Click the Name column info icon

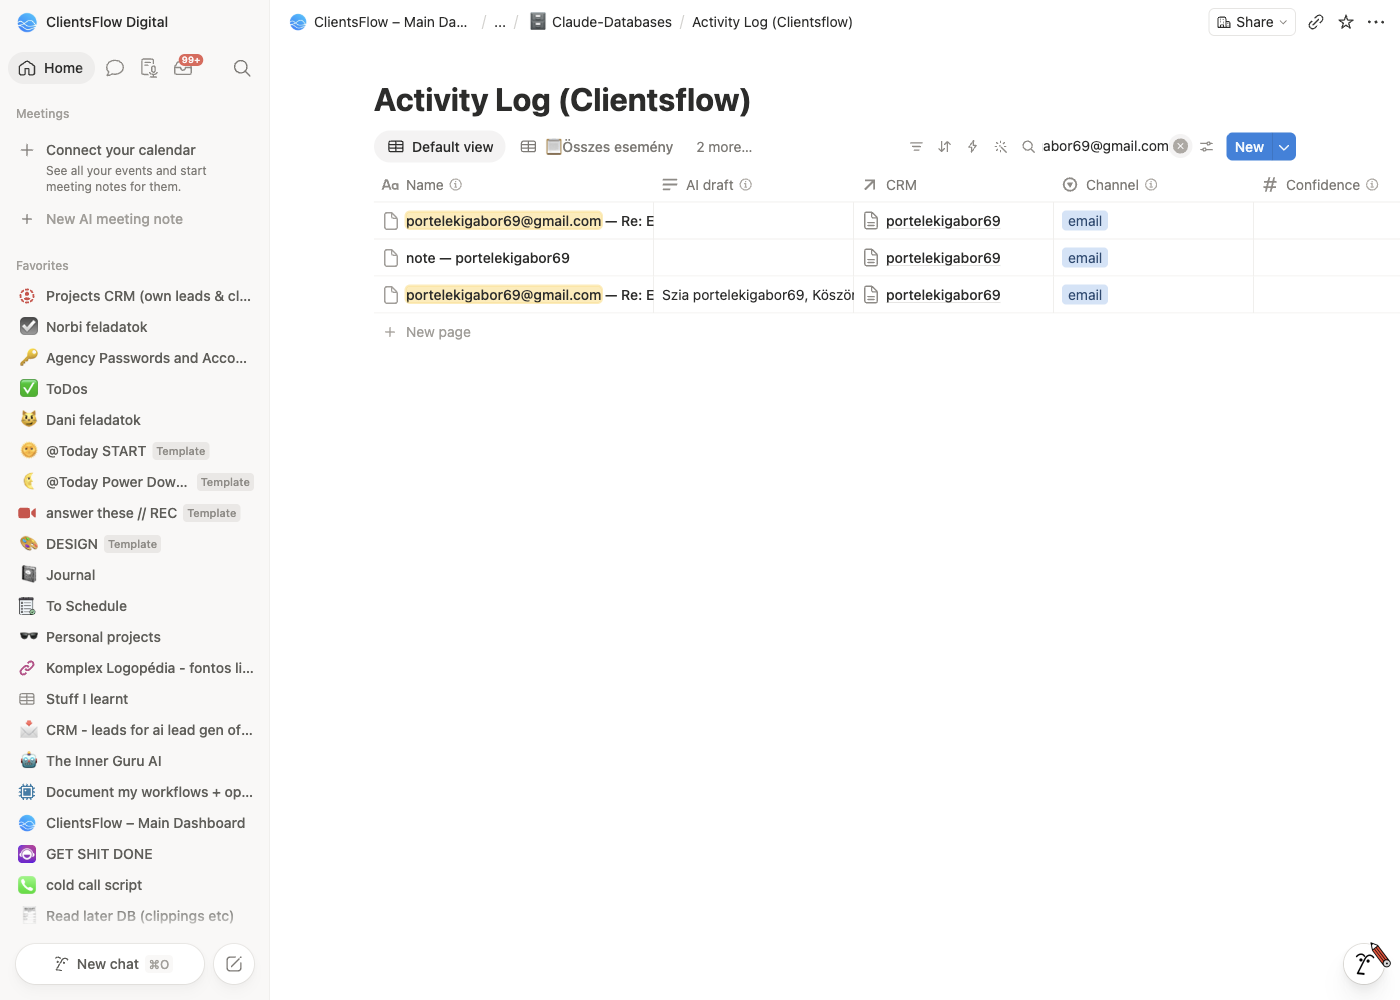coord(456,185)
